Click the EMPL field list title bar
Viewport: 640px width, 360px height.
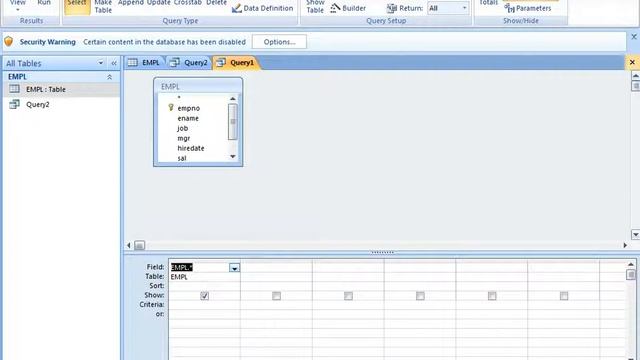pyautogui.click(x=198, y=86)
